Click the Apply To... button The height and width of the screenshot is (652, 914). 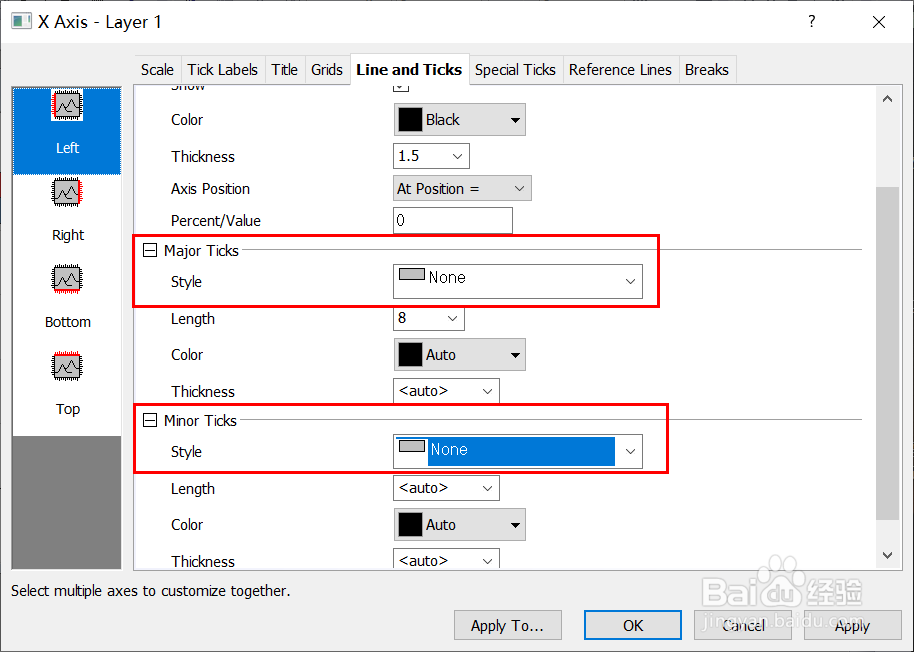tap(507, 625)
